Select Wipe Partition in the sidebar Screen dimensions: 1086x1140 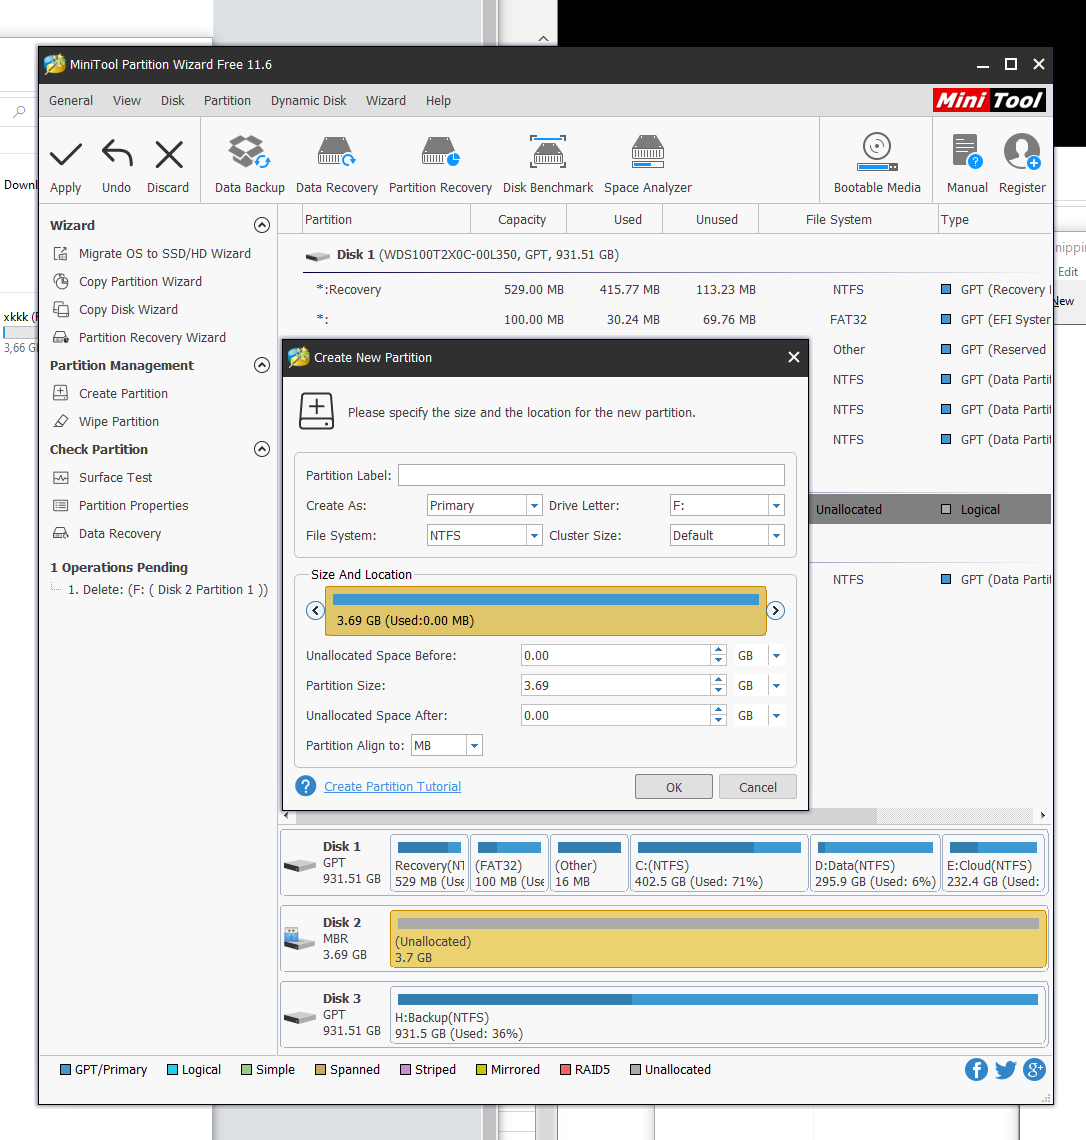[106, 422]
